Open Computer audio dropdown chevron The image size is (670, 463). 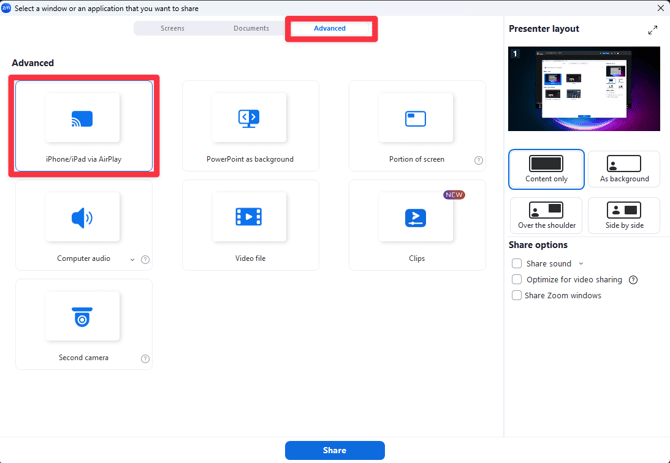coord(132,260)
